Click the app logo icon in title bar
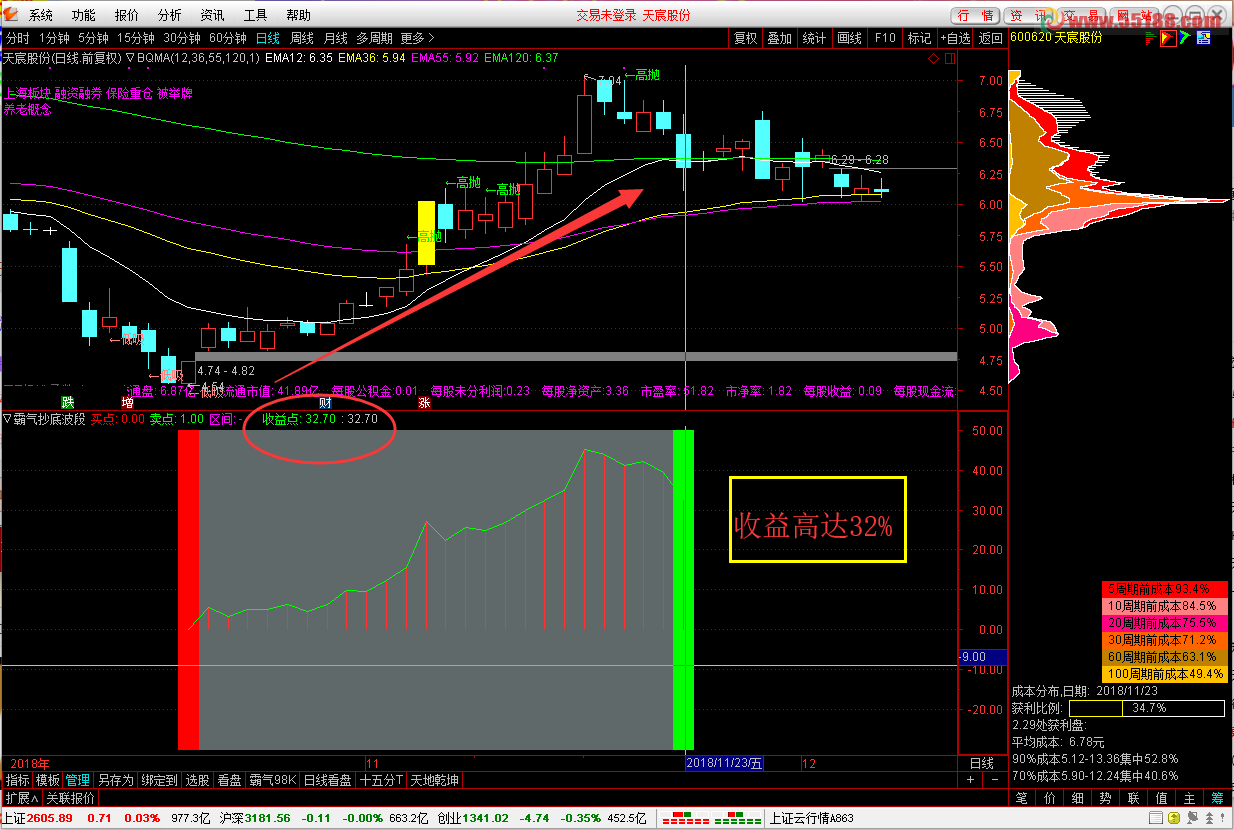The width and height of the screenshot is (1234, 830). (12, 14)
